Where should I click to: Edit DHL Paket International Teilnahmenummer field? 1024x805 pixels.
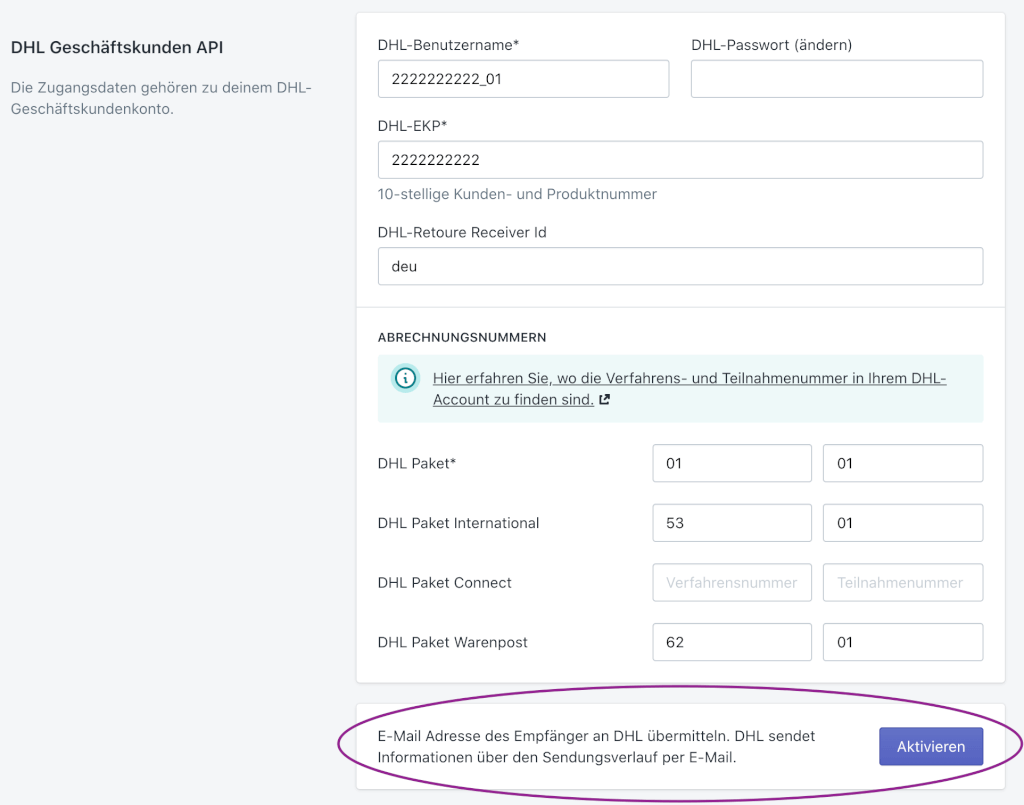click(903, 523)
